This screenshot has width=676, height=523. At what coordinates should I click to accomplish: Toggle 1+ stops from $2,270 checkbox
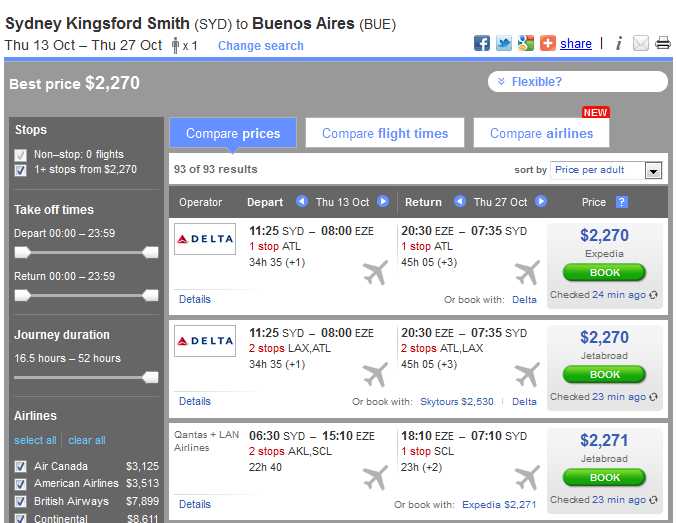(20, 170)
